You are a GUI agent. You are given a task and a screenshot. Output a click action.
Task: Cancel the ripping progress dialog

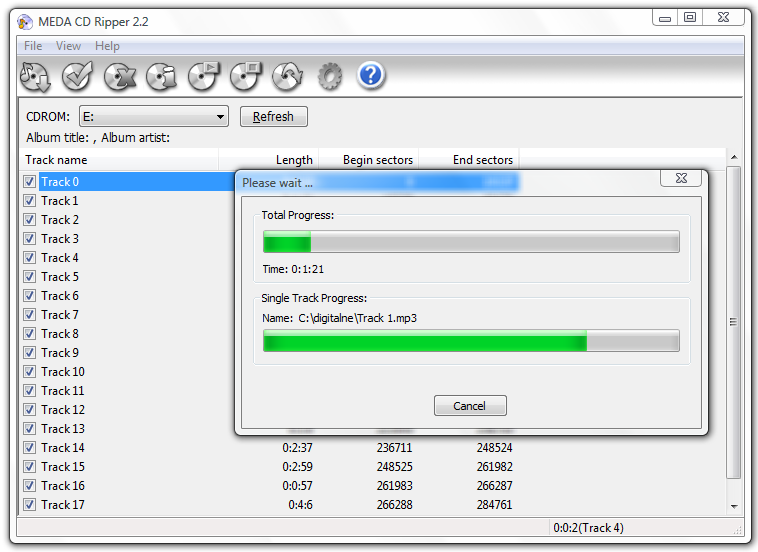[x=470, y=406]
